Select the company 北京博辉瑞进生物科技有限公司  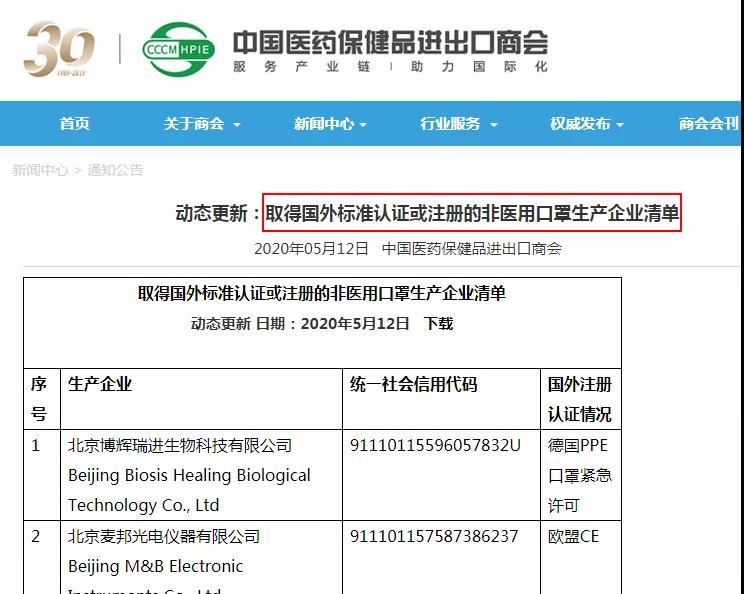point(180,445)
